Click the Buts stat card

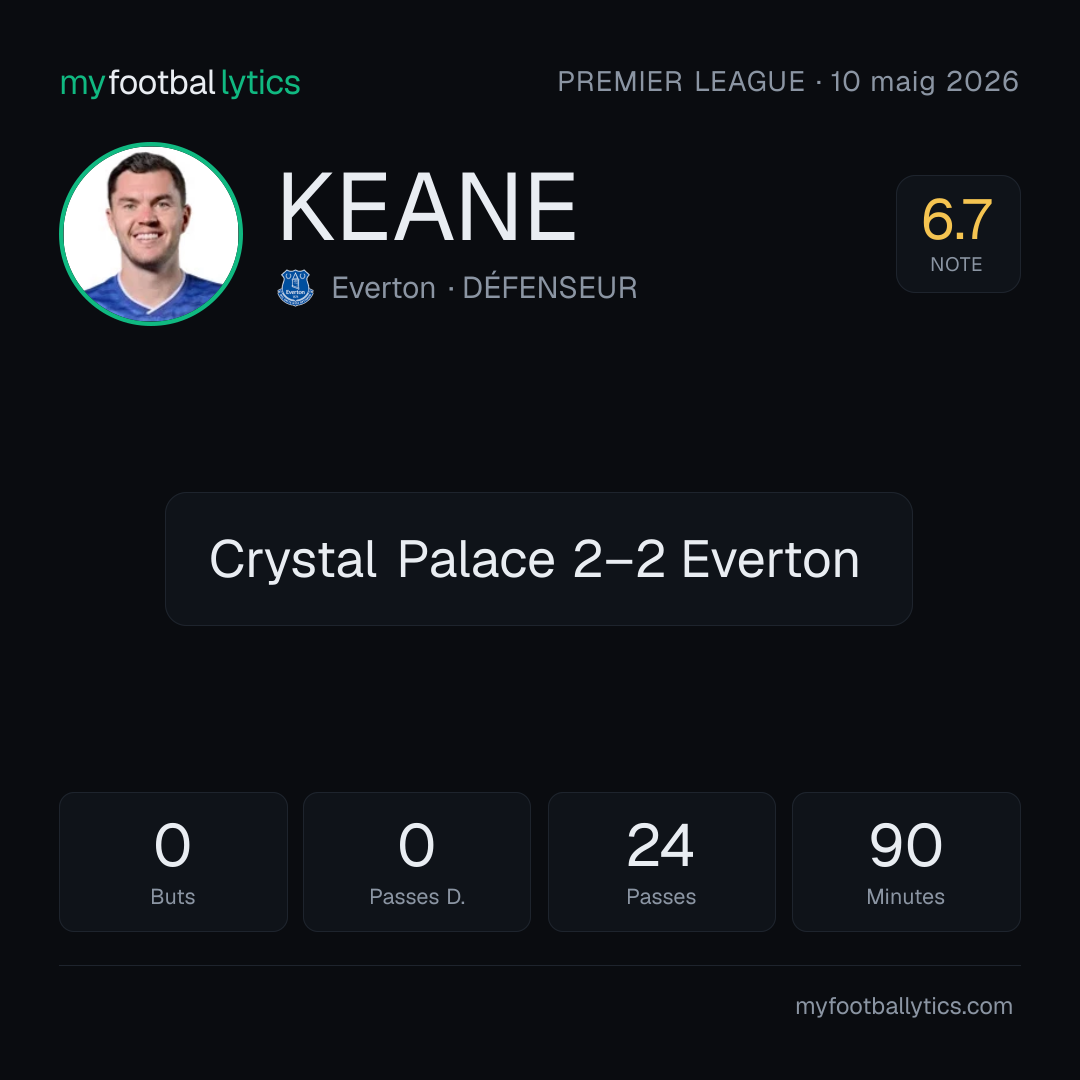[173, 862]
